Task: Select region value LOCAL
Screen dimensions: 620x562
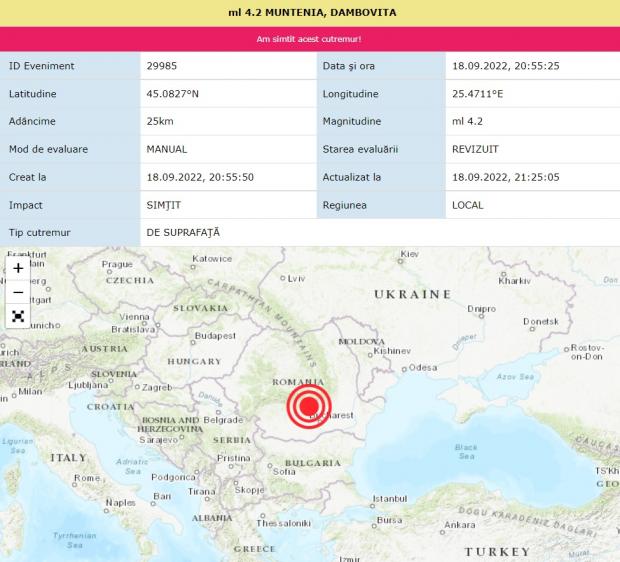Action: click(468, 205)
